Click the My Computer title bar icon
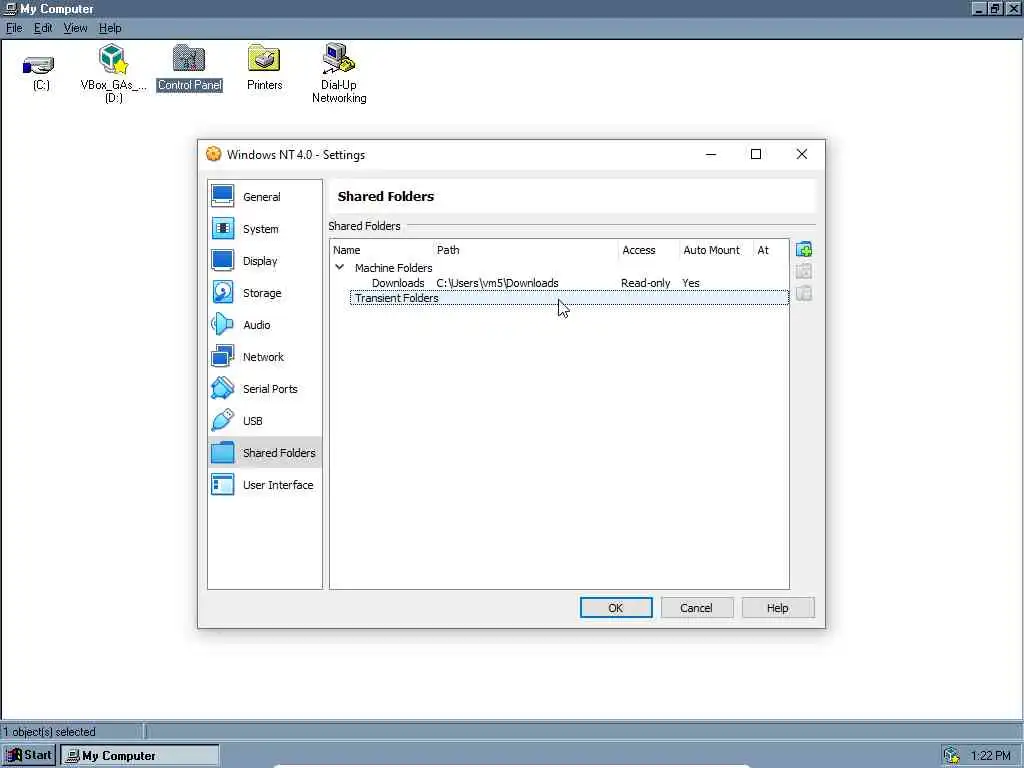The image size is (1024, 768). pyautogui.click(x=10, y=8)
